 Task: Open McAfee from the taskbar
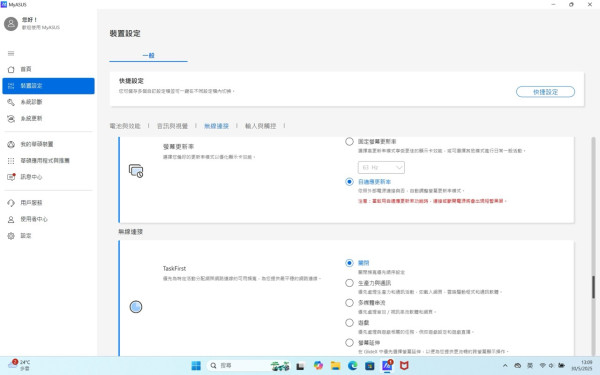pos(404,366)
